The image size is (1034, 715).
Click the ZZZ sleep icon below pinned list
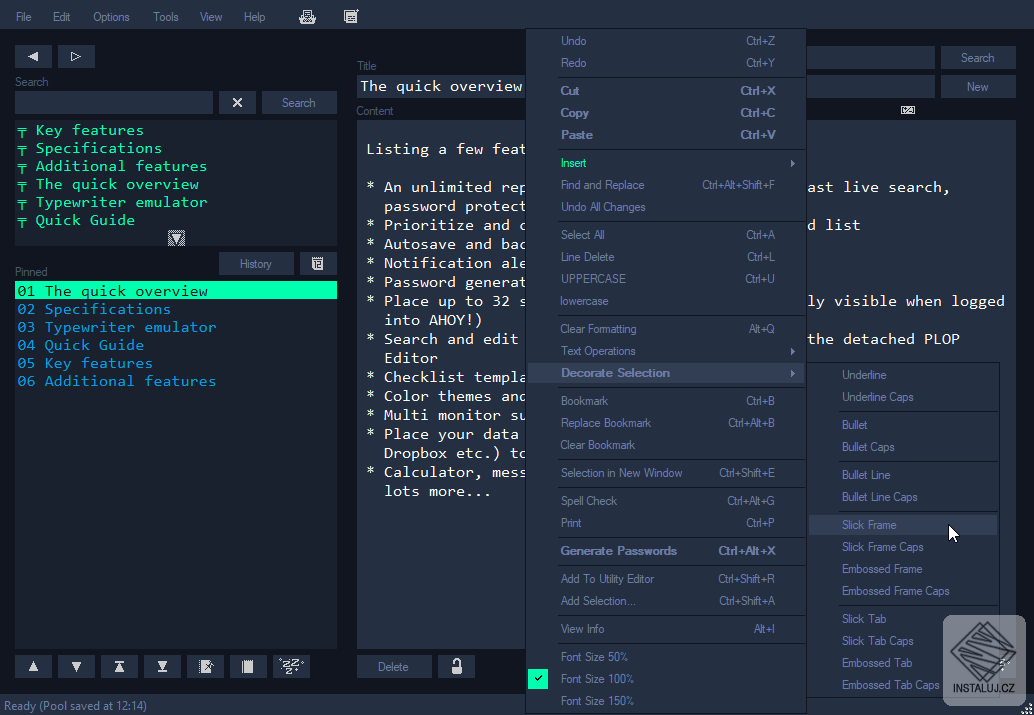coord(291,667)
